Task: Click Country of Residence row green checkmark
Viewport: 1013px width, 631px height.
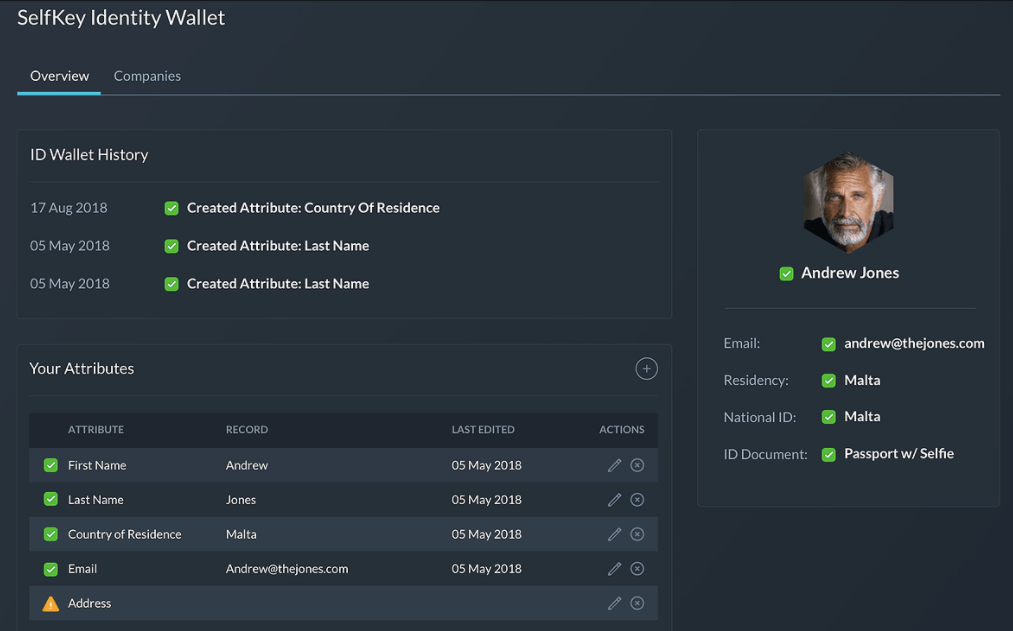Action: click(50, 534)
